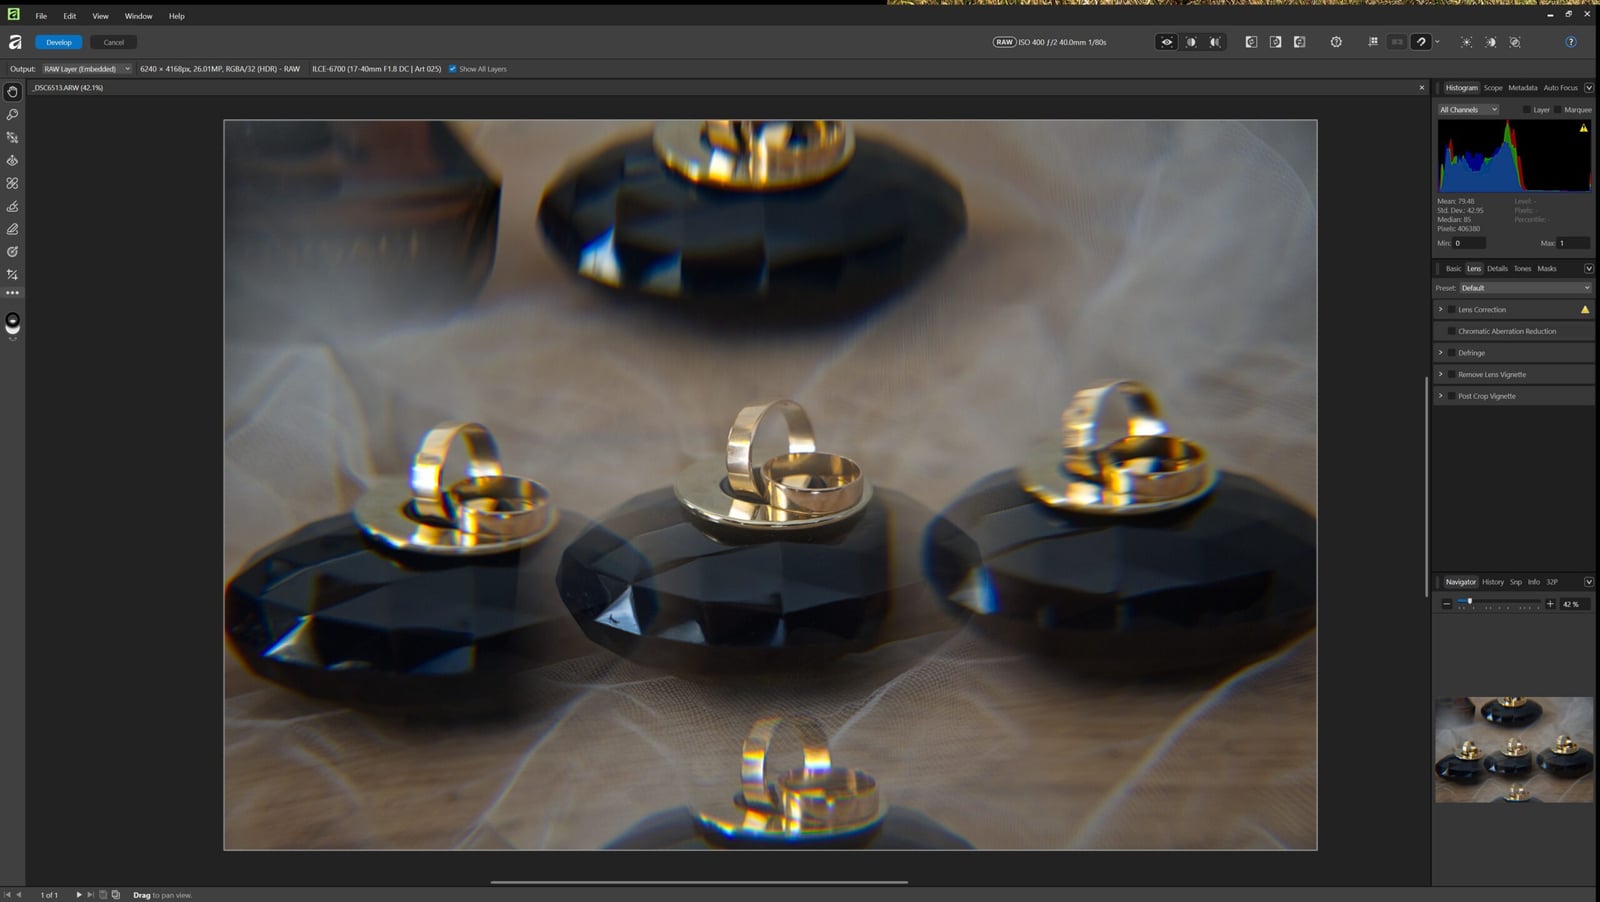Open the All Channels histogram dropdown

coord(1468,110)
